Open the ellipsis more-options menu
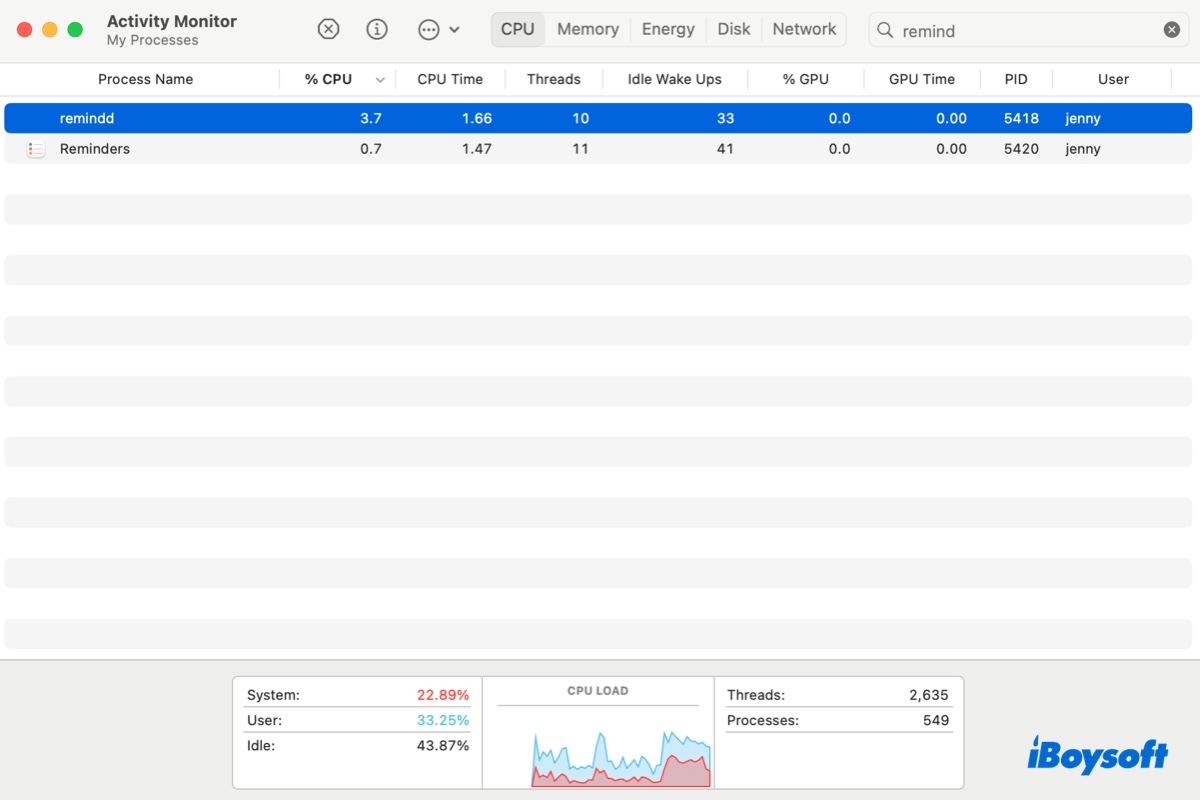The image size is (1200, 800). pos(438,29)
